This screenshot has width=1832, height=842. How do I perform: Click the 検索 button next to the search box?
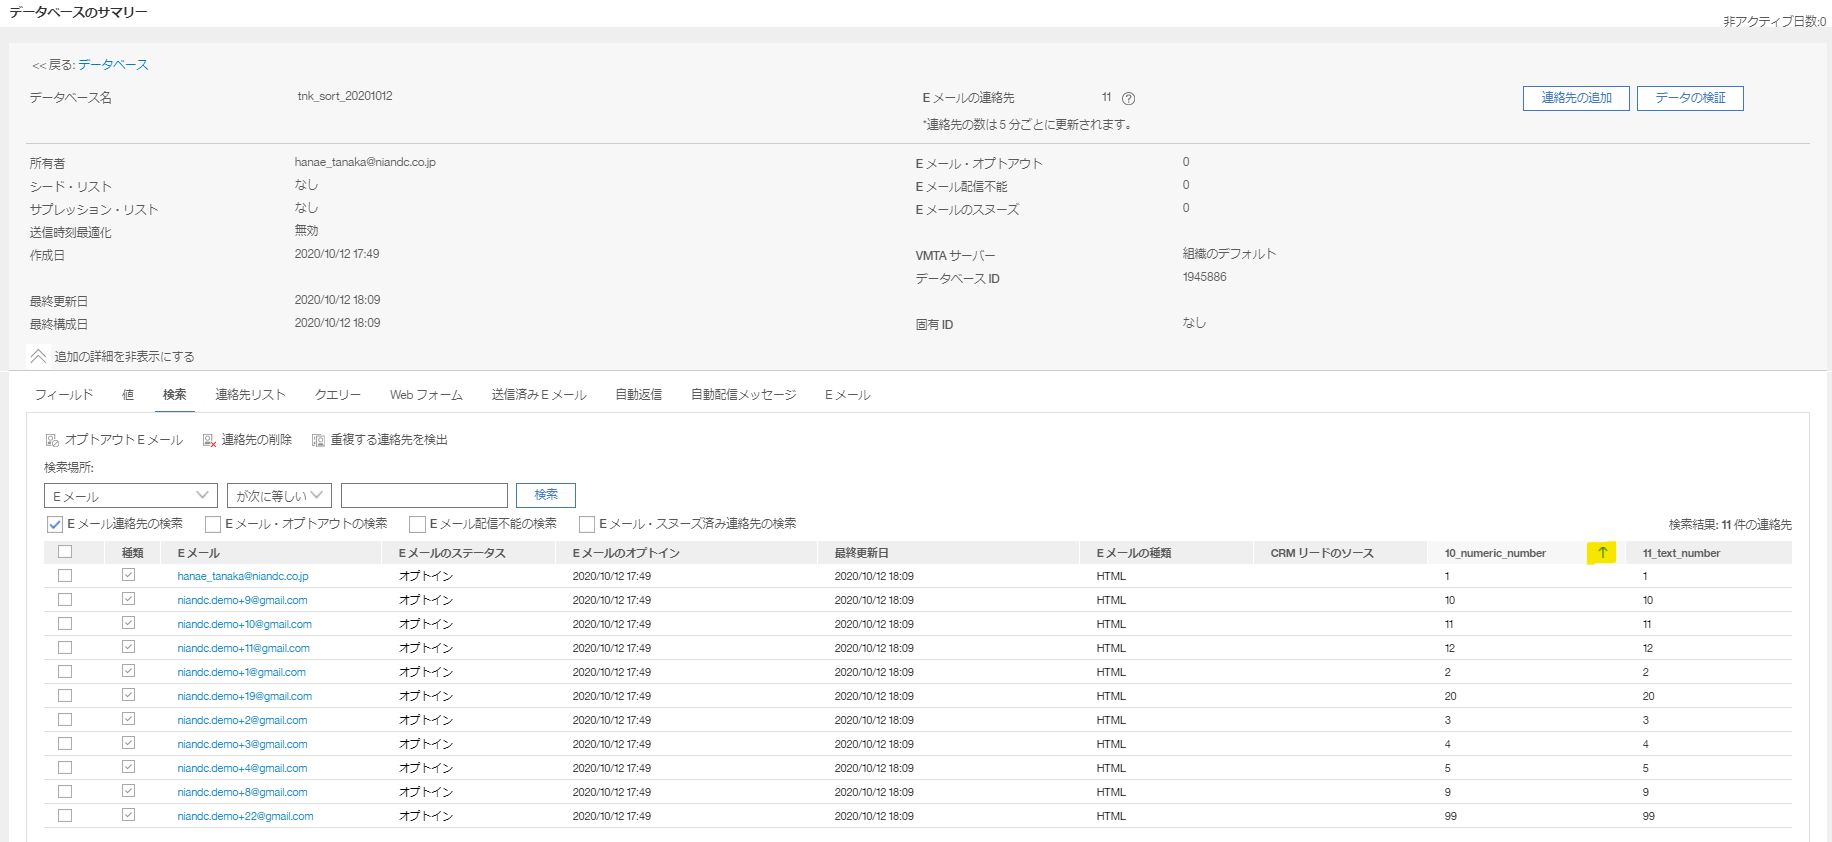[546, 495]
